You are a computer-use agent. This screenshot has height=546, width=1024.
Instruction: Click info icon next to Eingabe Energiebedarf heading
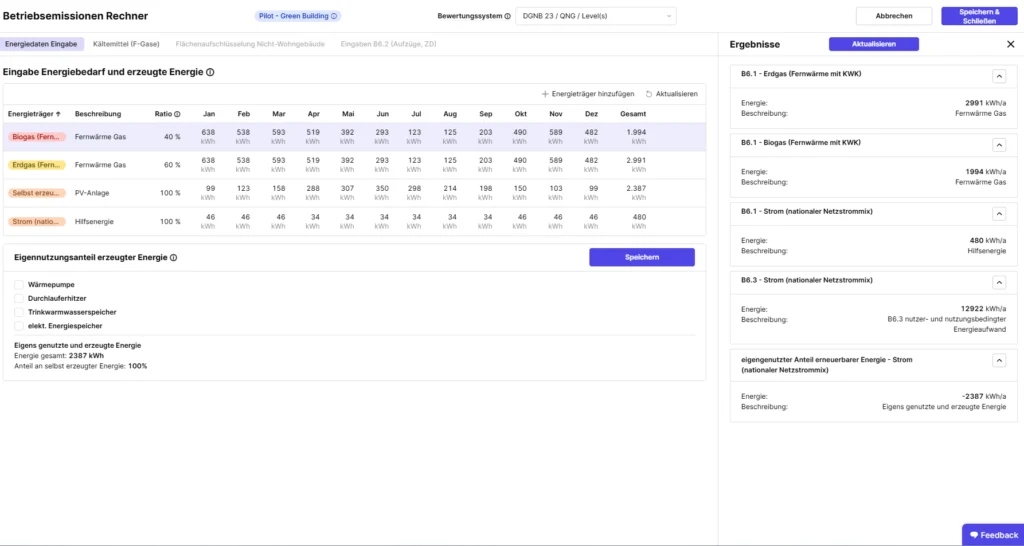coord(210,72)
